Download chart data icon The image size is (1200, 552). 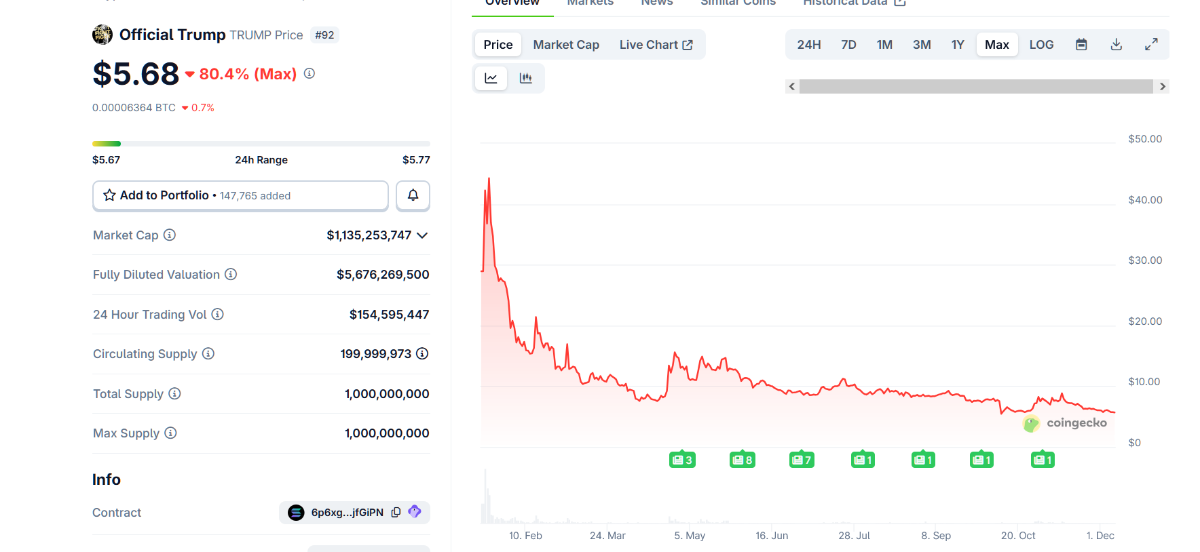tap(1116, 45)
